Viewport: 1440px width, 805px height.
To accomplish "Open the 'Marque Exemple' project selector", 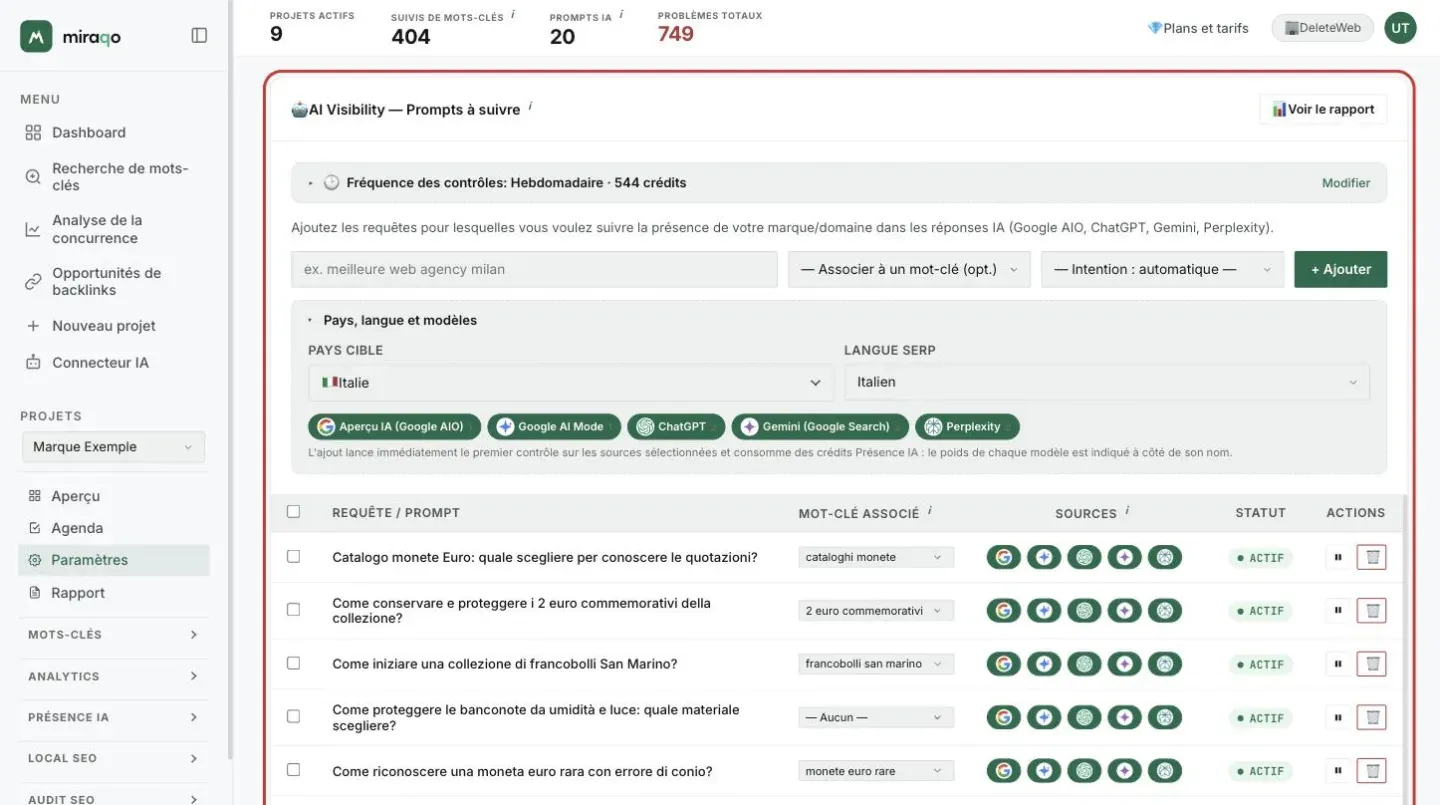I will (113, 447).
